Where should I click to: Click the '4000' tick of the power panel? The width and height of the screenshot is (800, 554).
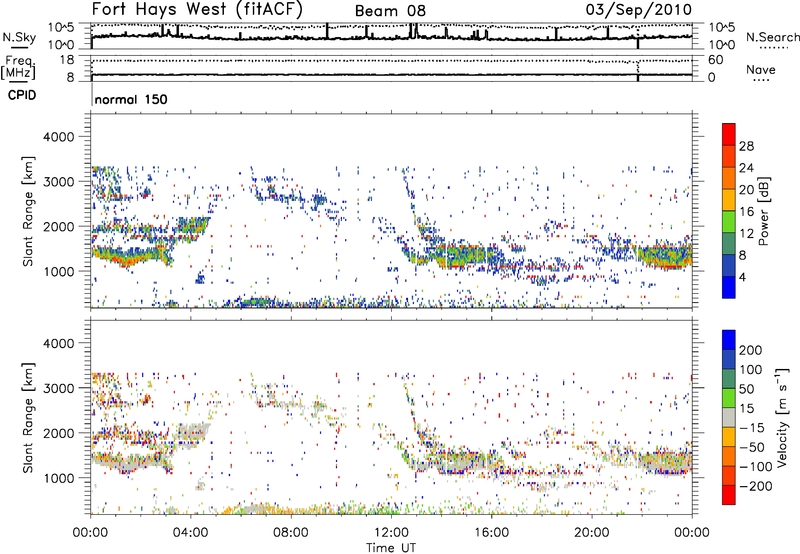pos(58,137)
